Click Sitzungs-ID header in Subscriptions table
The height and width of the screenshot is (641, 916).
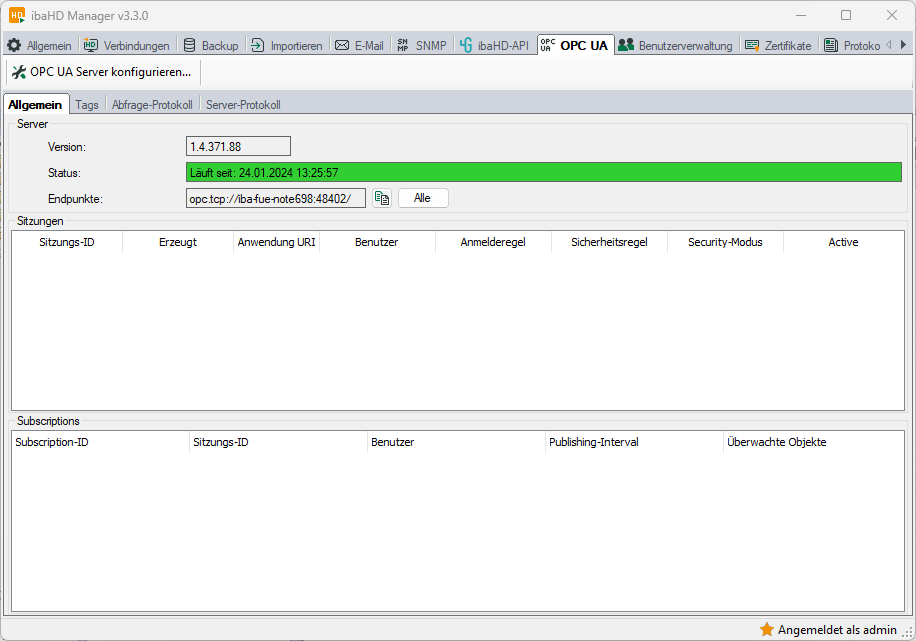pyautogui.click(x=279, y=442)
